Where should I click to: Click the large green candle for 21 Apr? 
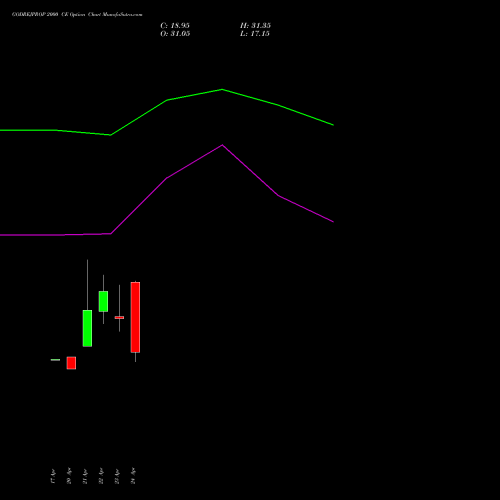(x=87, y=328)
